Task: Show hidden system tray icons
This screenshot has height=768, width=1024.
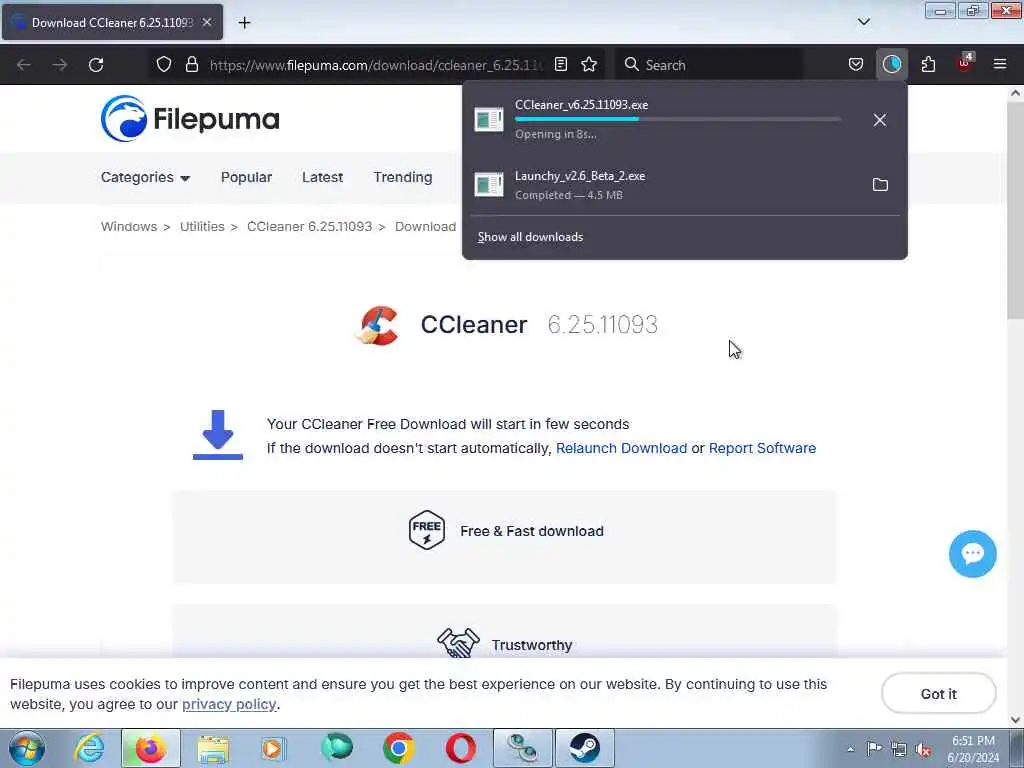Action: click(x=850, y=749)
